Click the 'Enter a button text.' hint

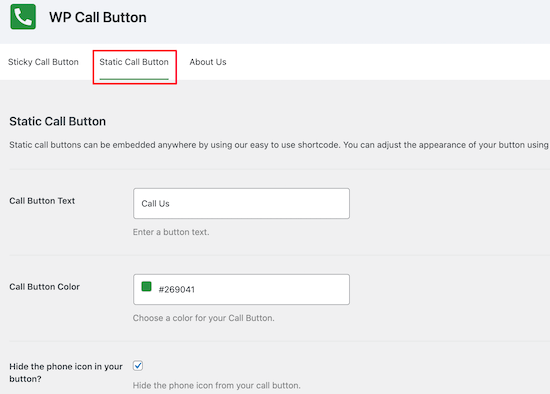(171, 232)
